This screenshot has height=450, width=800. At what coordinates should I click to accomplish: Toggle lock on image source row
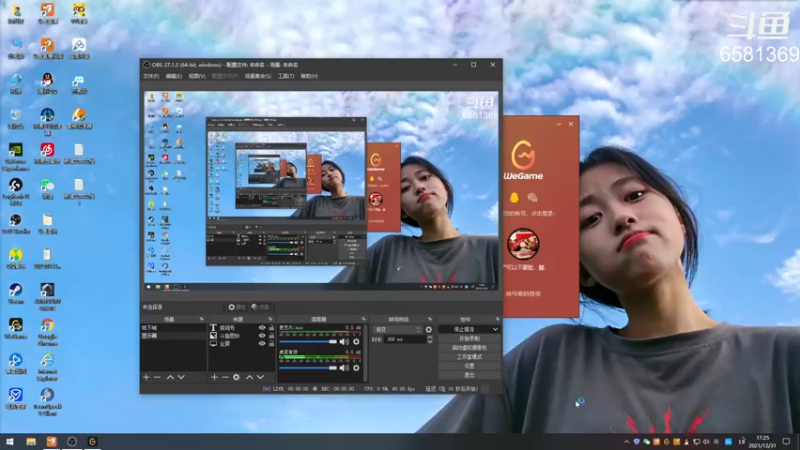pos(271,336)
